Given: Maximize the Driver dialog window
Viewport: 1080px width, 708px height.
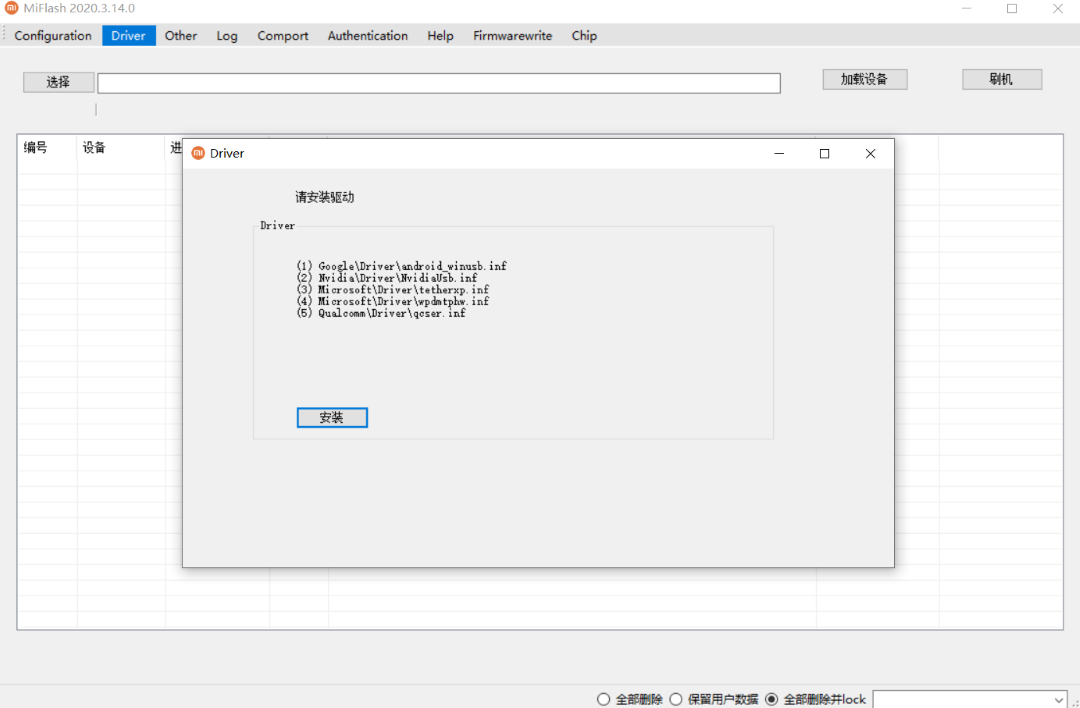Looking at the screenshot, I should pyautogui.click(x=824, y=153).
